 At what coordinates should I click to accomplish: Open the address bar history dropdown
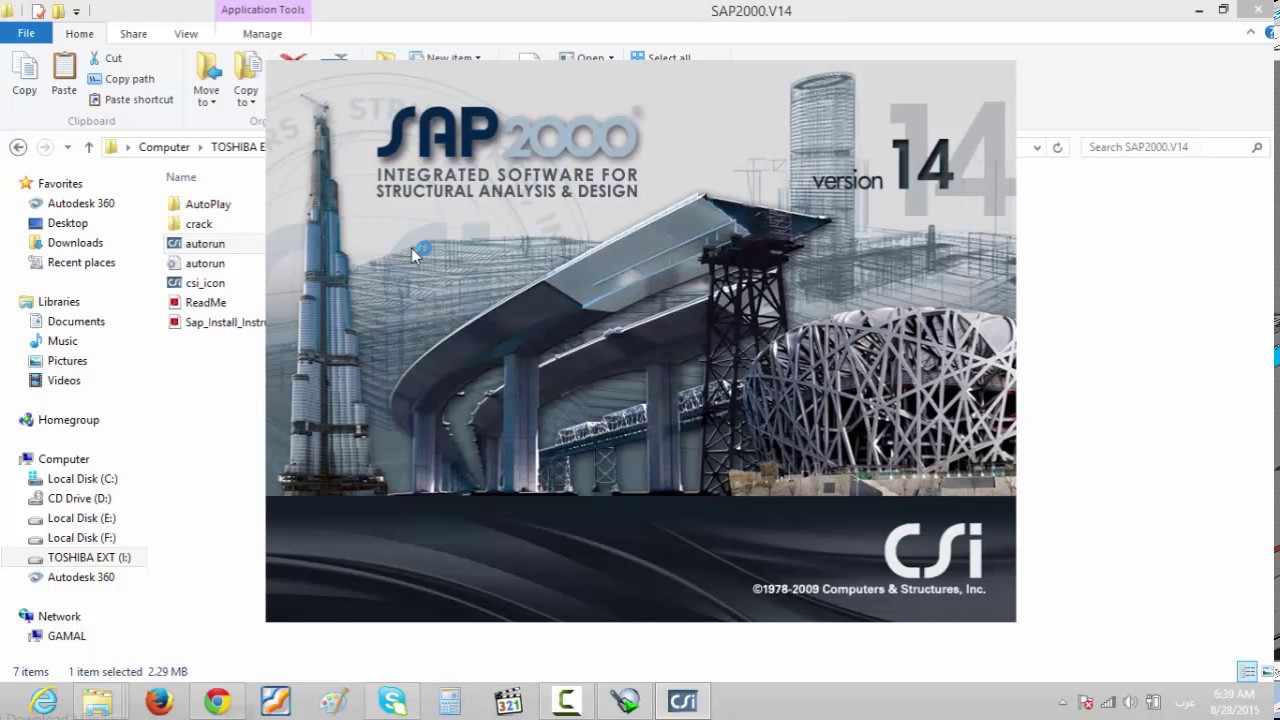pos(1037,147)
